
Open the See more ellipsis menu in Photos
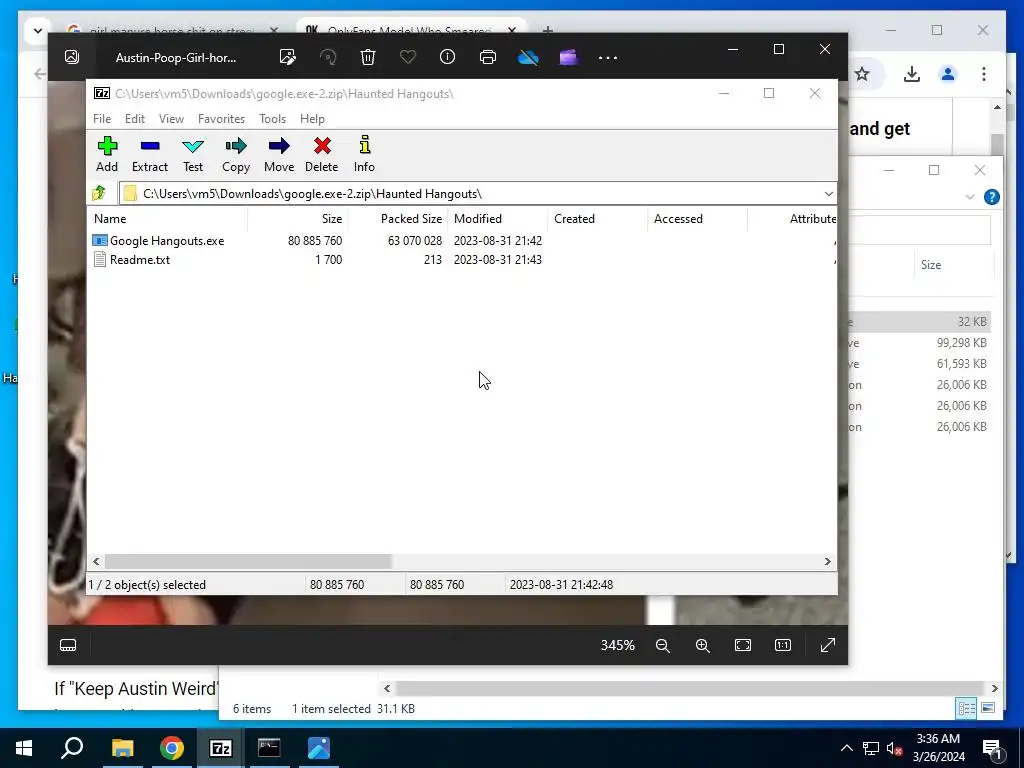click(608, 57)
